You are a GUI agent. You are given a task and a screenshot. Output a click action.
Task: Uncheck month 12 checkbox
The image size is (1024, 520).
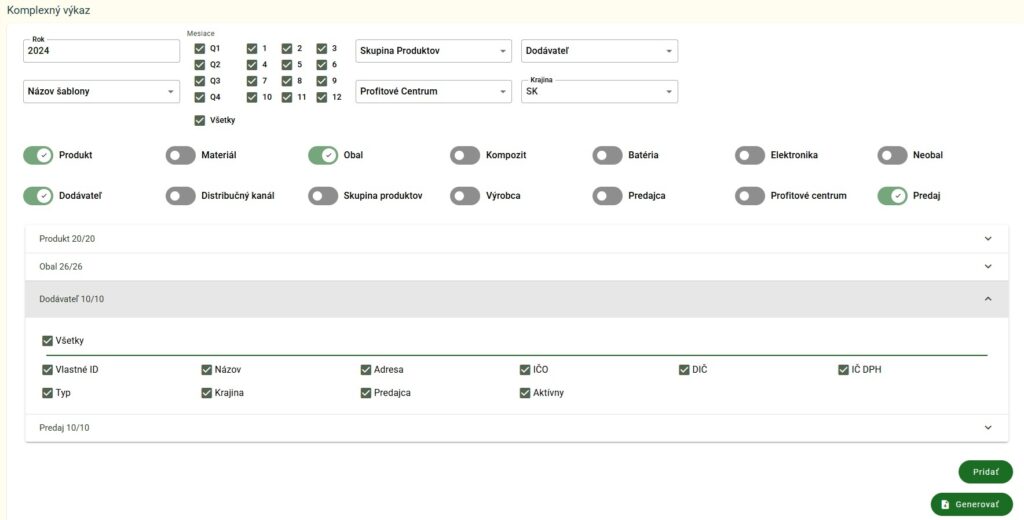322,98
